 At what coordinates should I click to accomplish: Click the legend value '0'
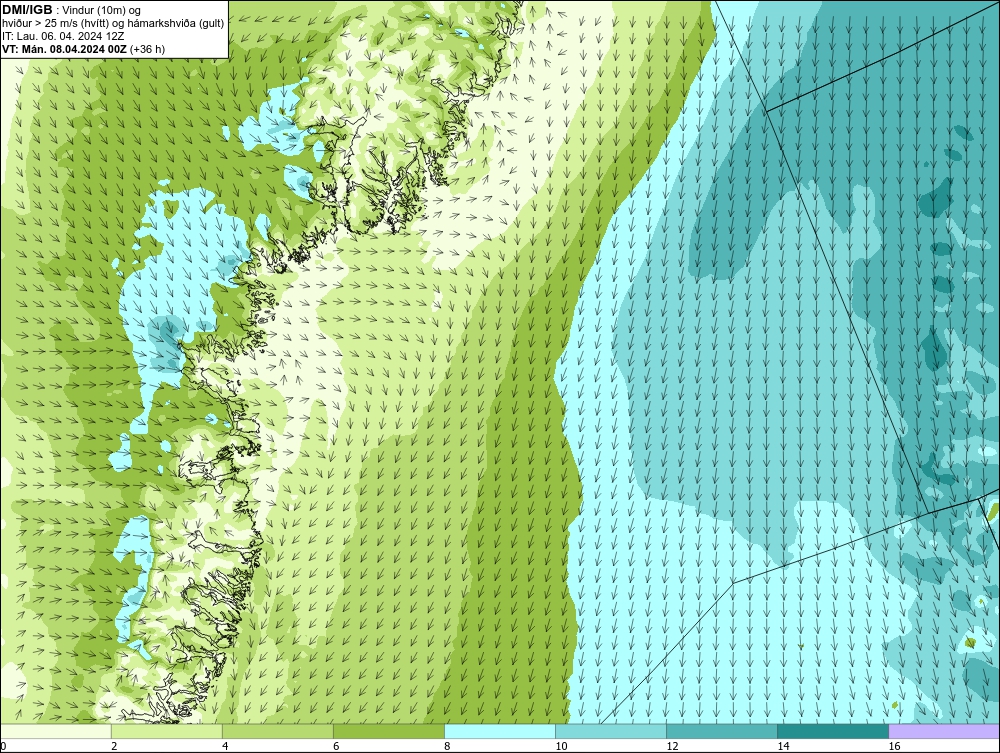point(4,746)
